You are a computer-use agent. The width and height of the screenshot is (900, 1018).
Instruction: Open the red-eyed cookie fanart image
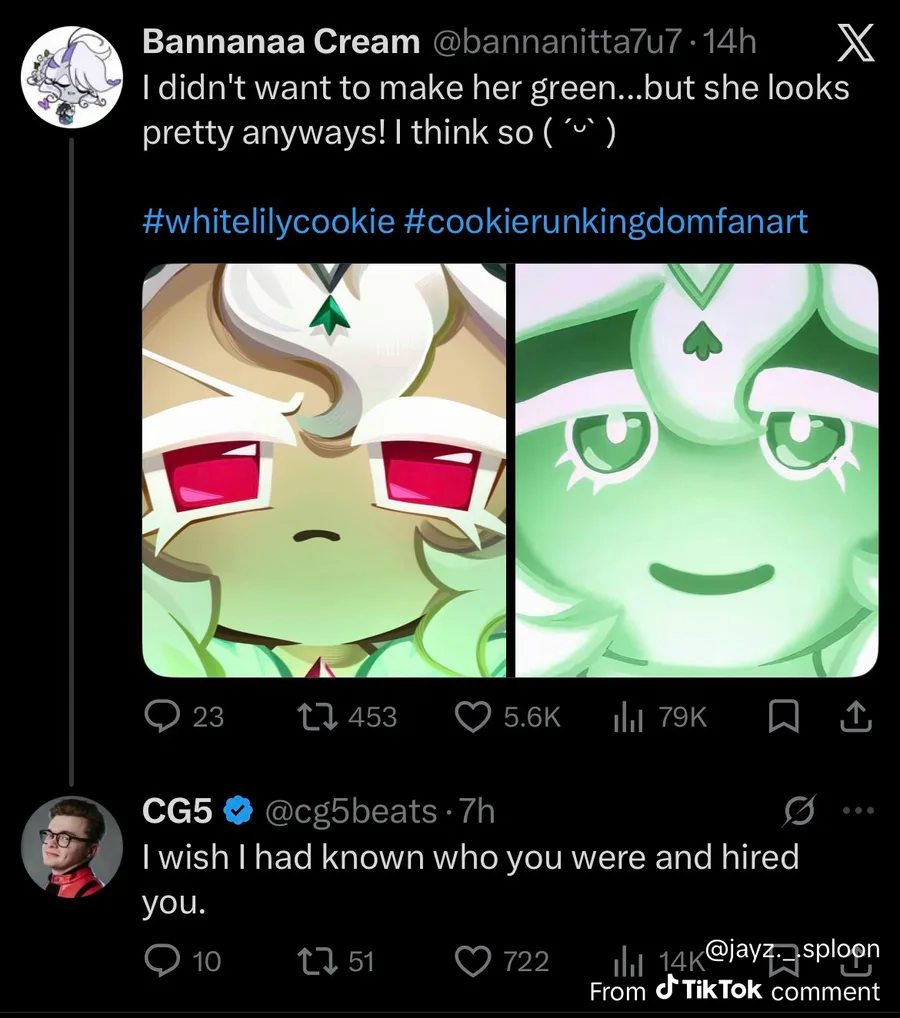coord(325,470)
